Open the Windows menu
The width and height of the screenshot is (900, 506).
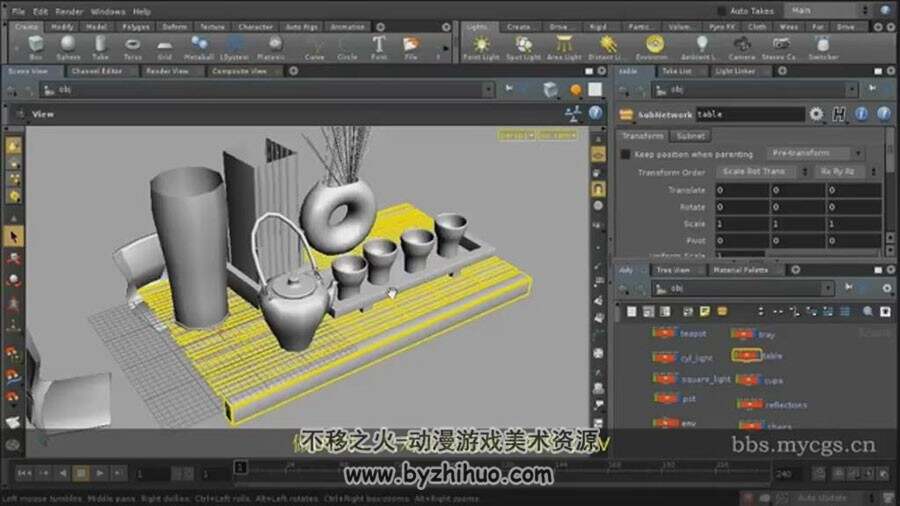tap(108, 11)
